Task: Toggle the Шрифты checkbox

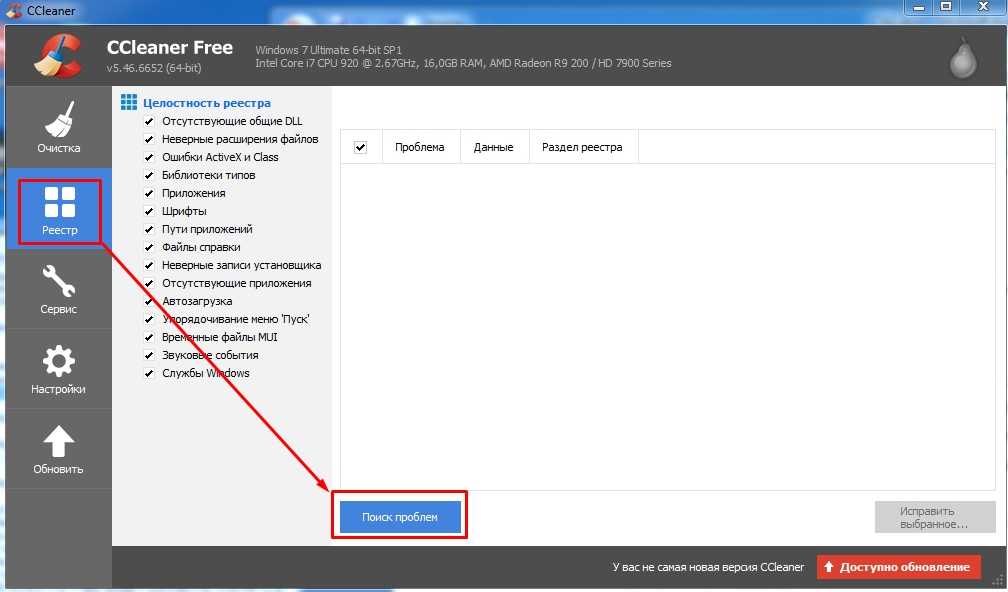Action: tap(149, 211)
